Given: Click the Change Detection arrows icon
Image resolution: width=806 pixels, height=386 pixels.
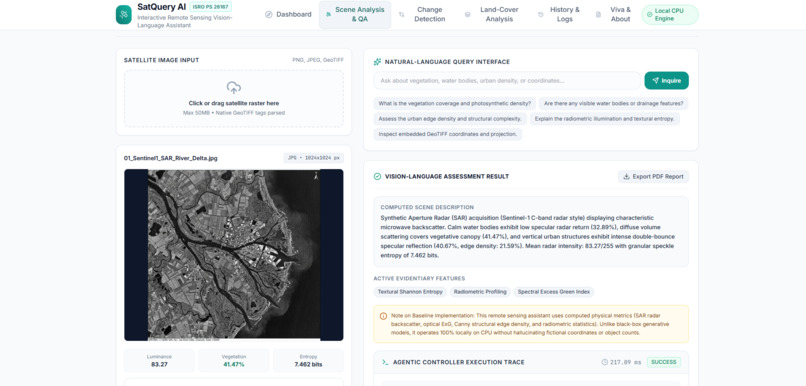Looking at the screenshot, I should coord(401,14).
